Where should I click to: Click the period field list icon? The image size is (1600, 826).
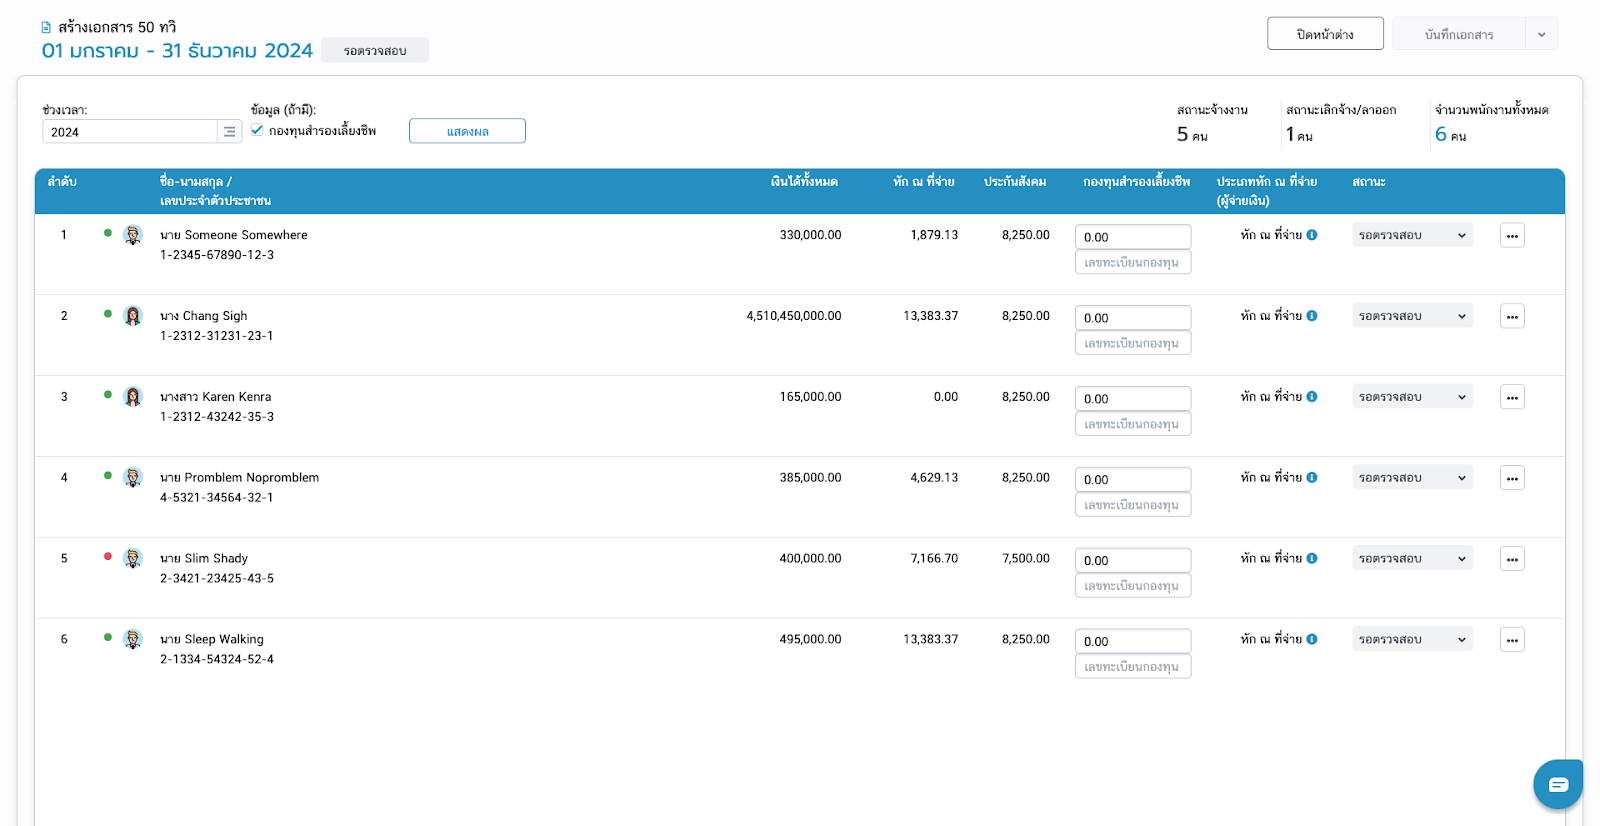230,132
